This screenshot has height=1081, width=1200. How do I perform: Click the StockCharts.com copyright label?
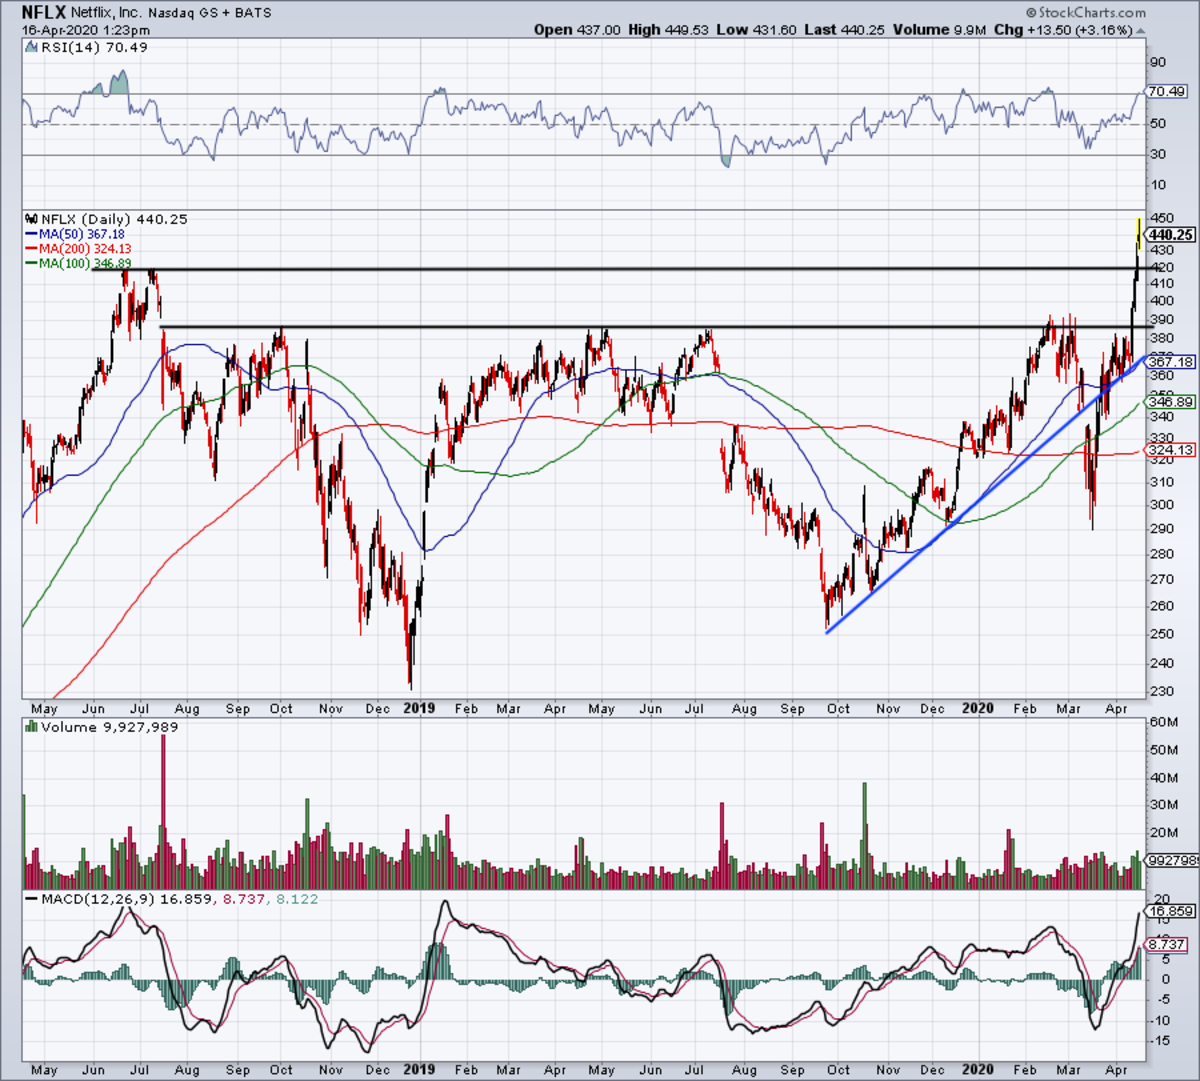tap(1086, 13)
